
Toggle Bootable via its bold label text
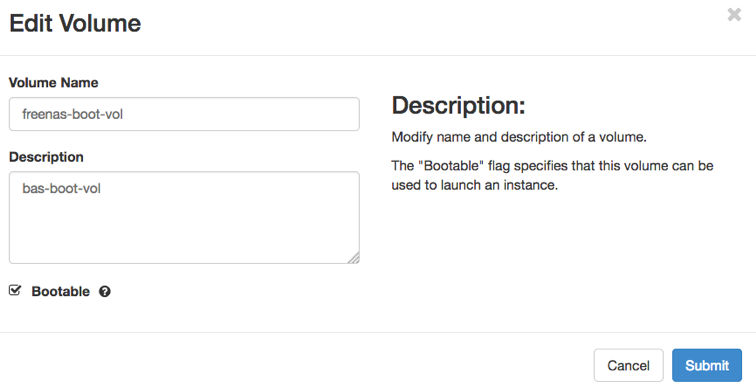pyautogui.click(x=60, y=292)
